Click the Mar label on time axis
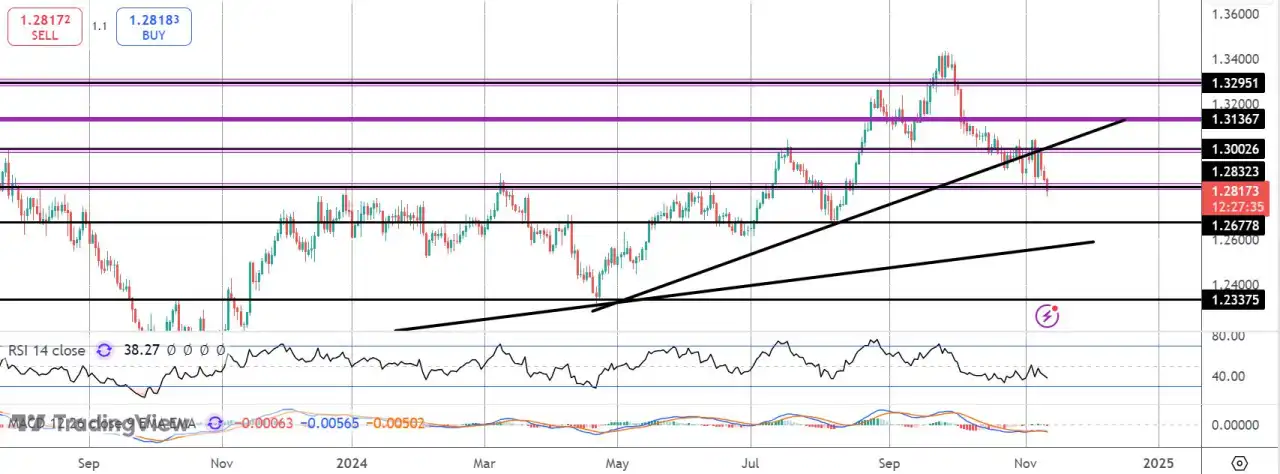Viewport: 1280px width, 474px height. pos(485,463)
